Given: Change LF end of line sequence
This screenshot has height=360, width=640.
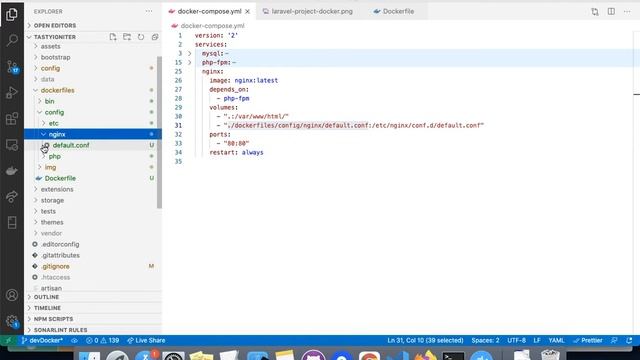Looking at the screenshot, I should pyautogui.click(x=537, y=340).
